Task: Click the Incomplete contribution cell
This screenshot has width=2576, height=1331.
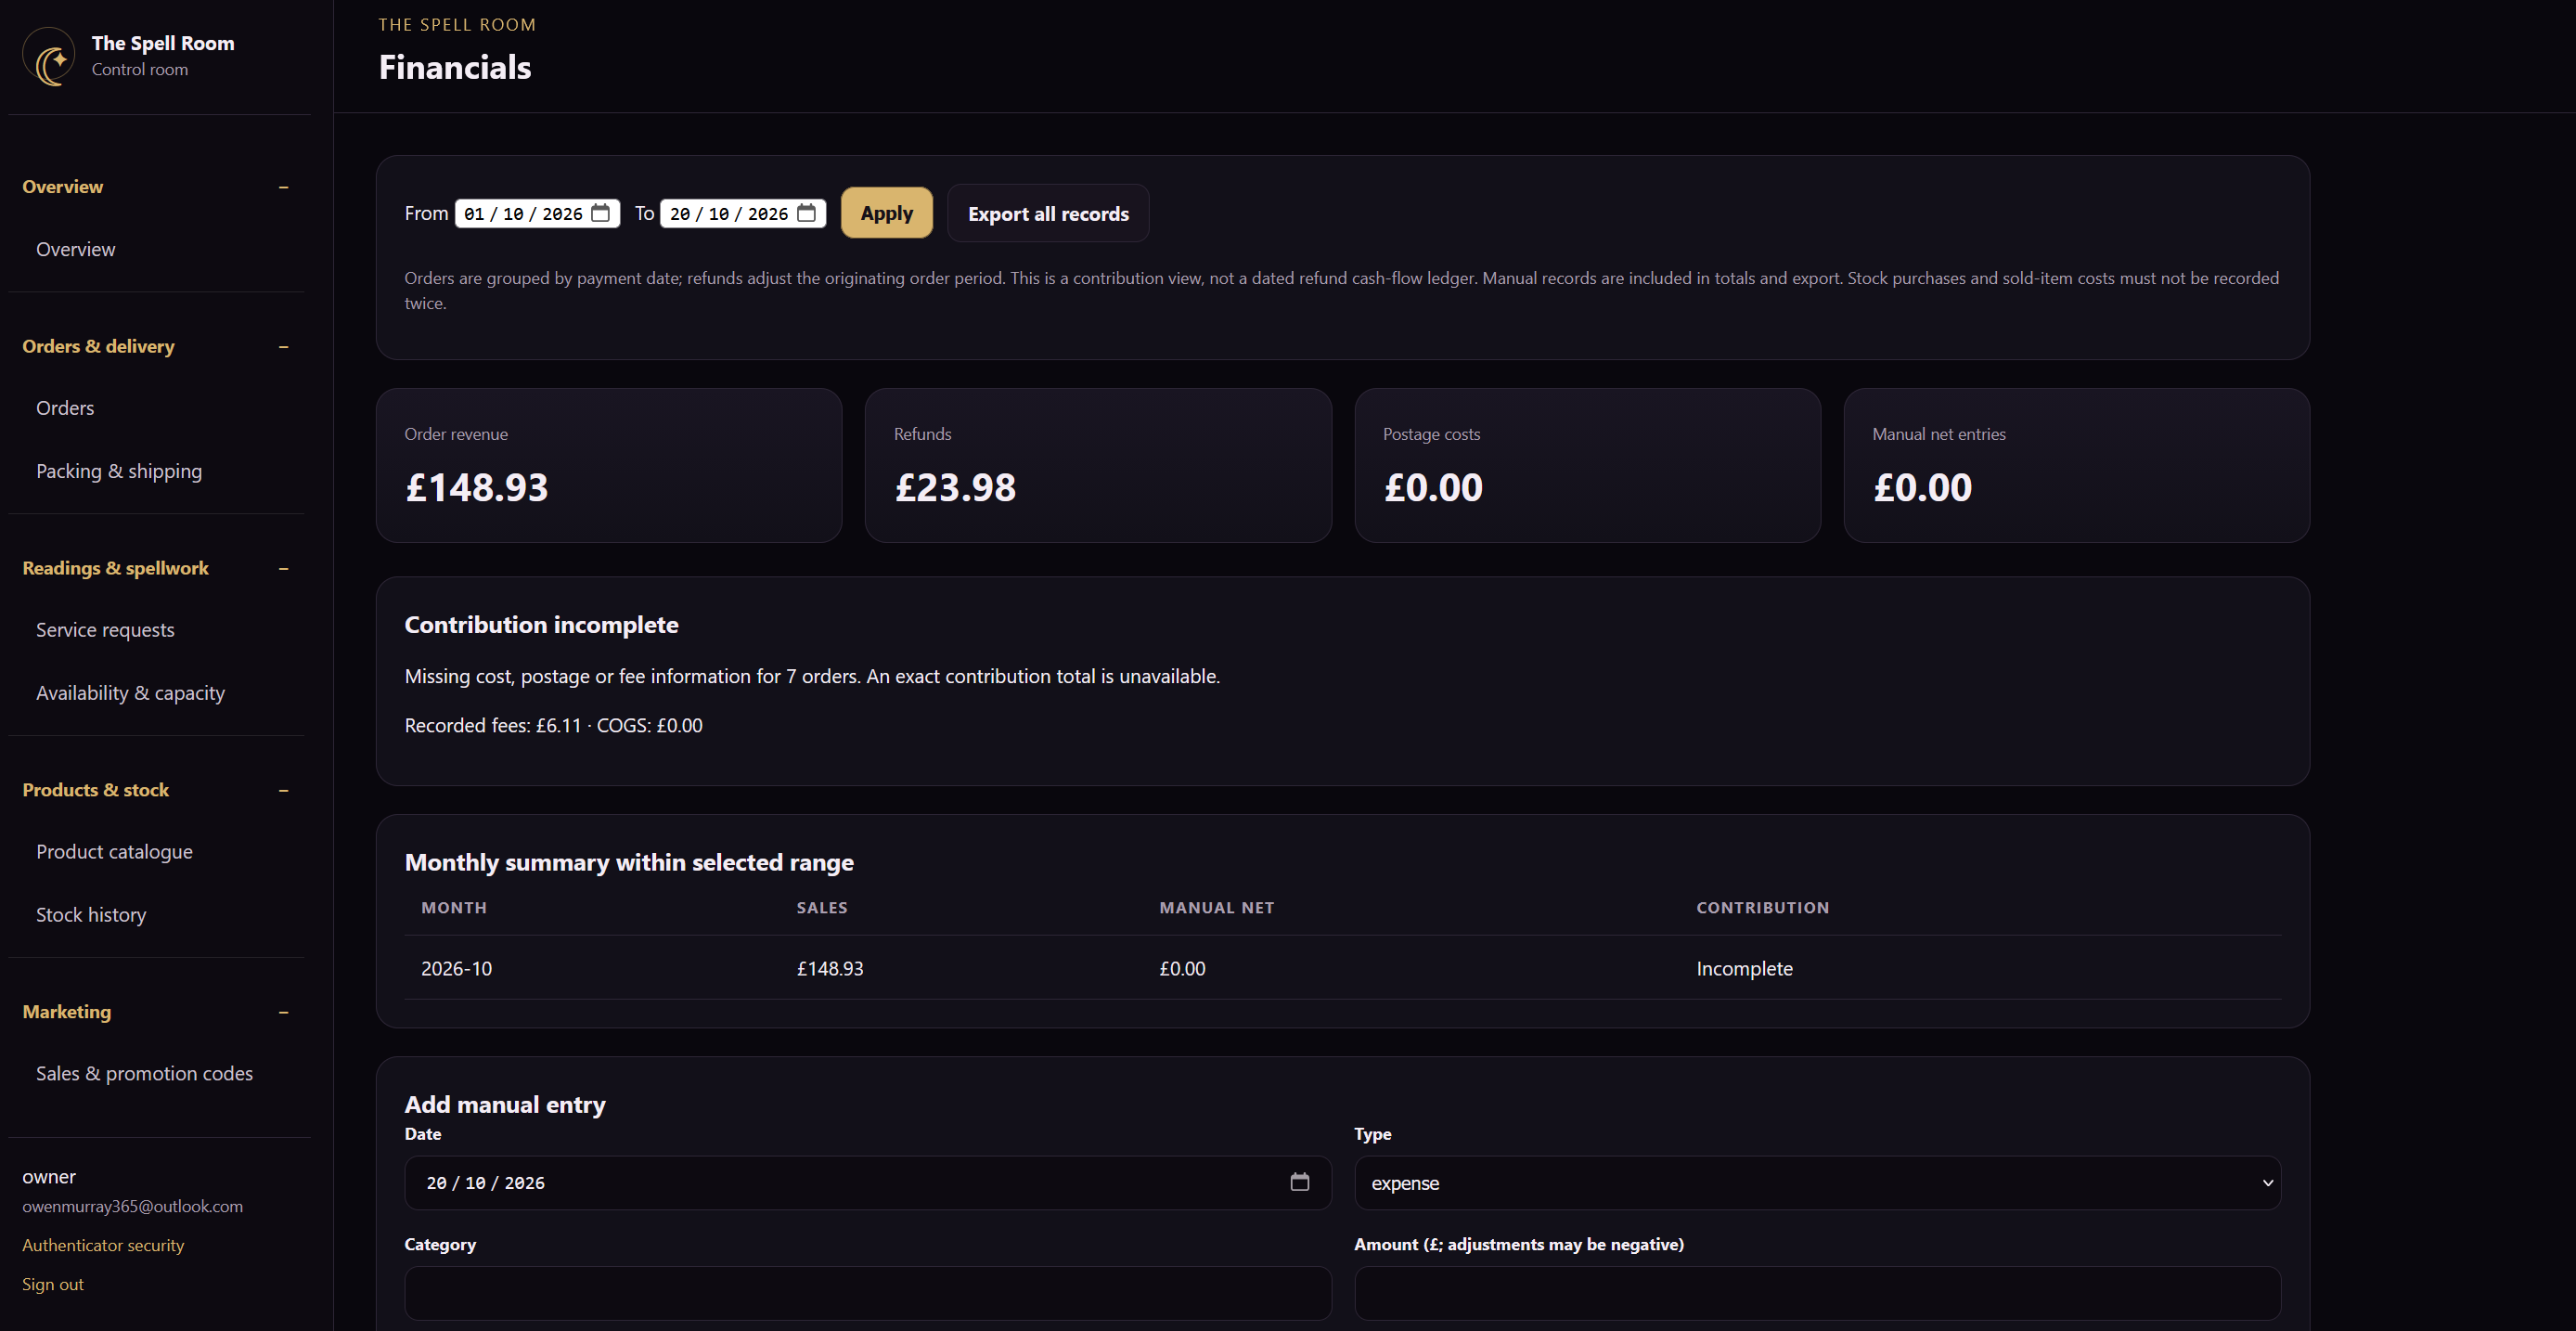Action: (x=1744, y=969)
